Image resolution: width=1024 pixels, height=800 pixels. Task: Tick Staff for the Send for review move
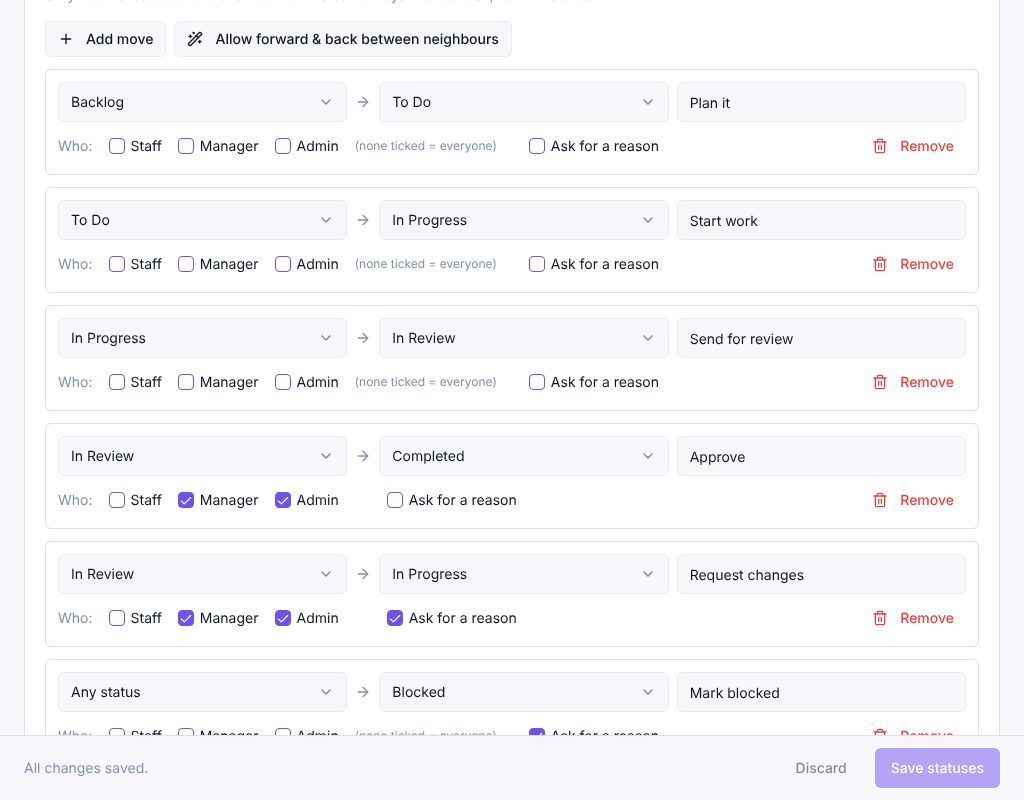coord(117,382)
